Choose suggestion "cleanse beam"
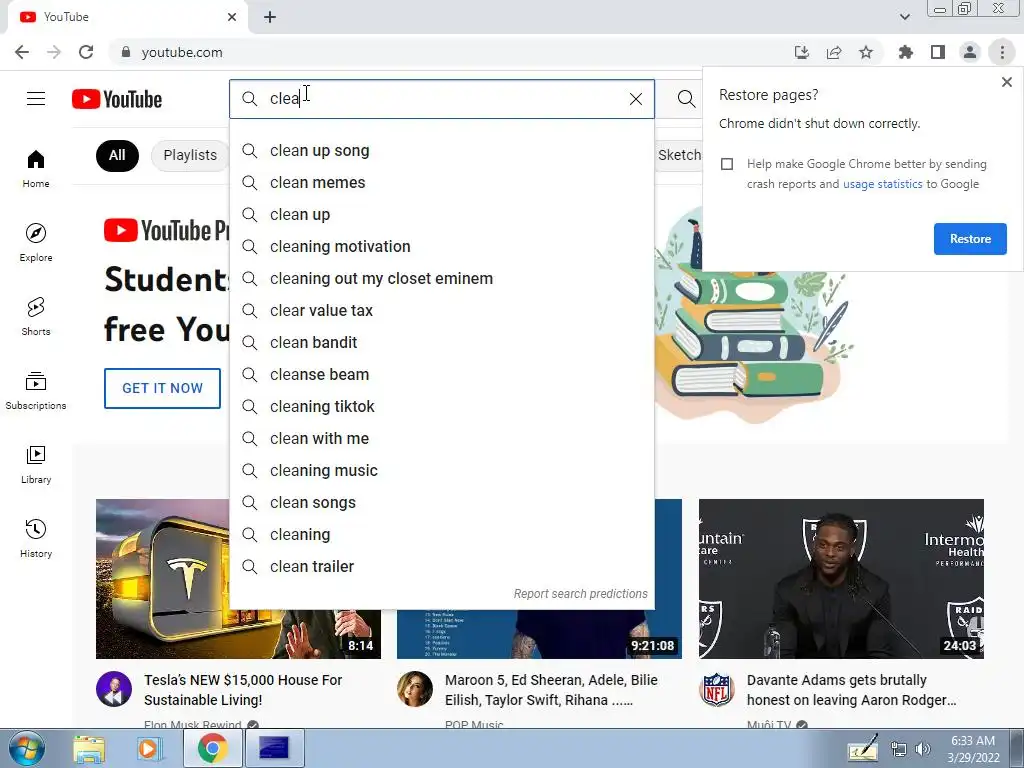 tap(441, 375)
